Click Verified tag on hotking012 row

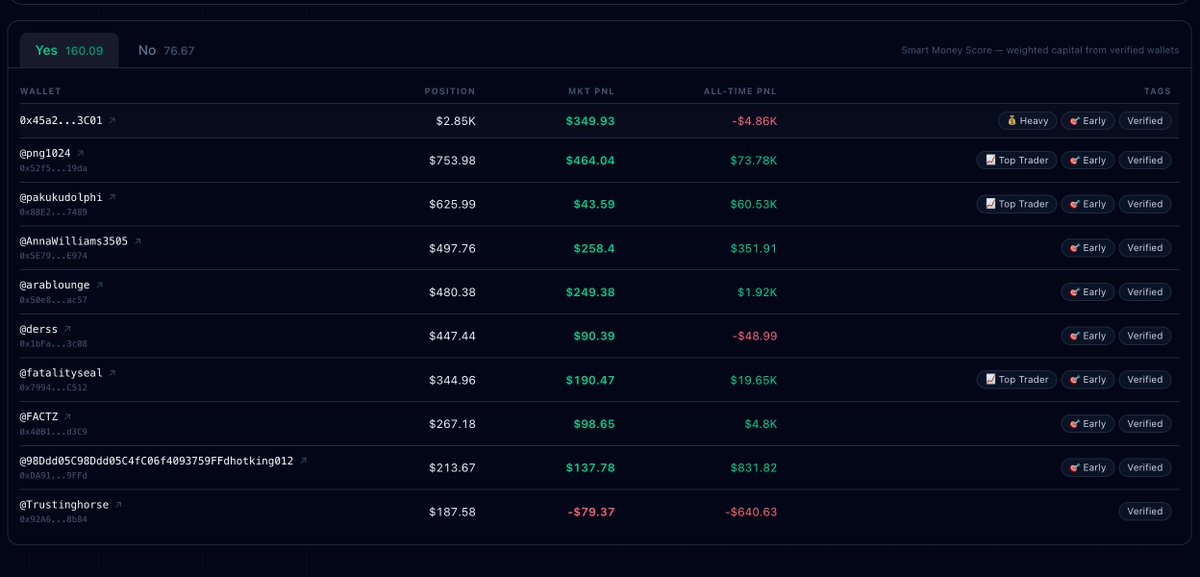pos(1145,467)
